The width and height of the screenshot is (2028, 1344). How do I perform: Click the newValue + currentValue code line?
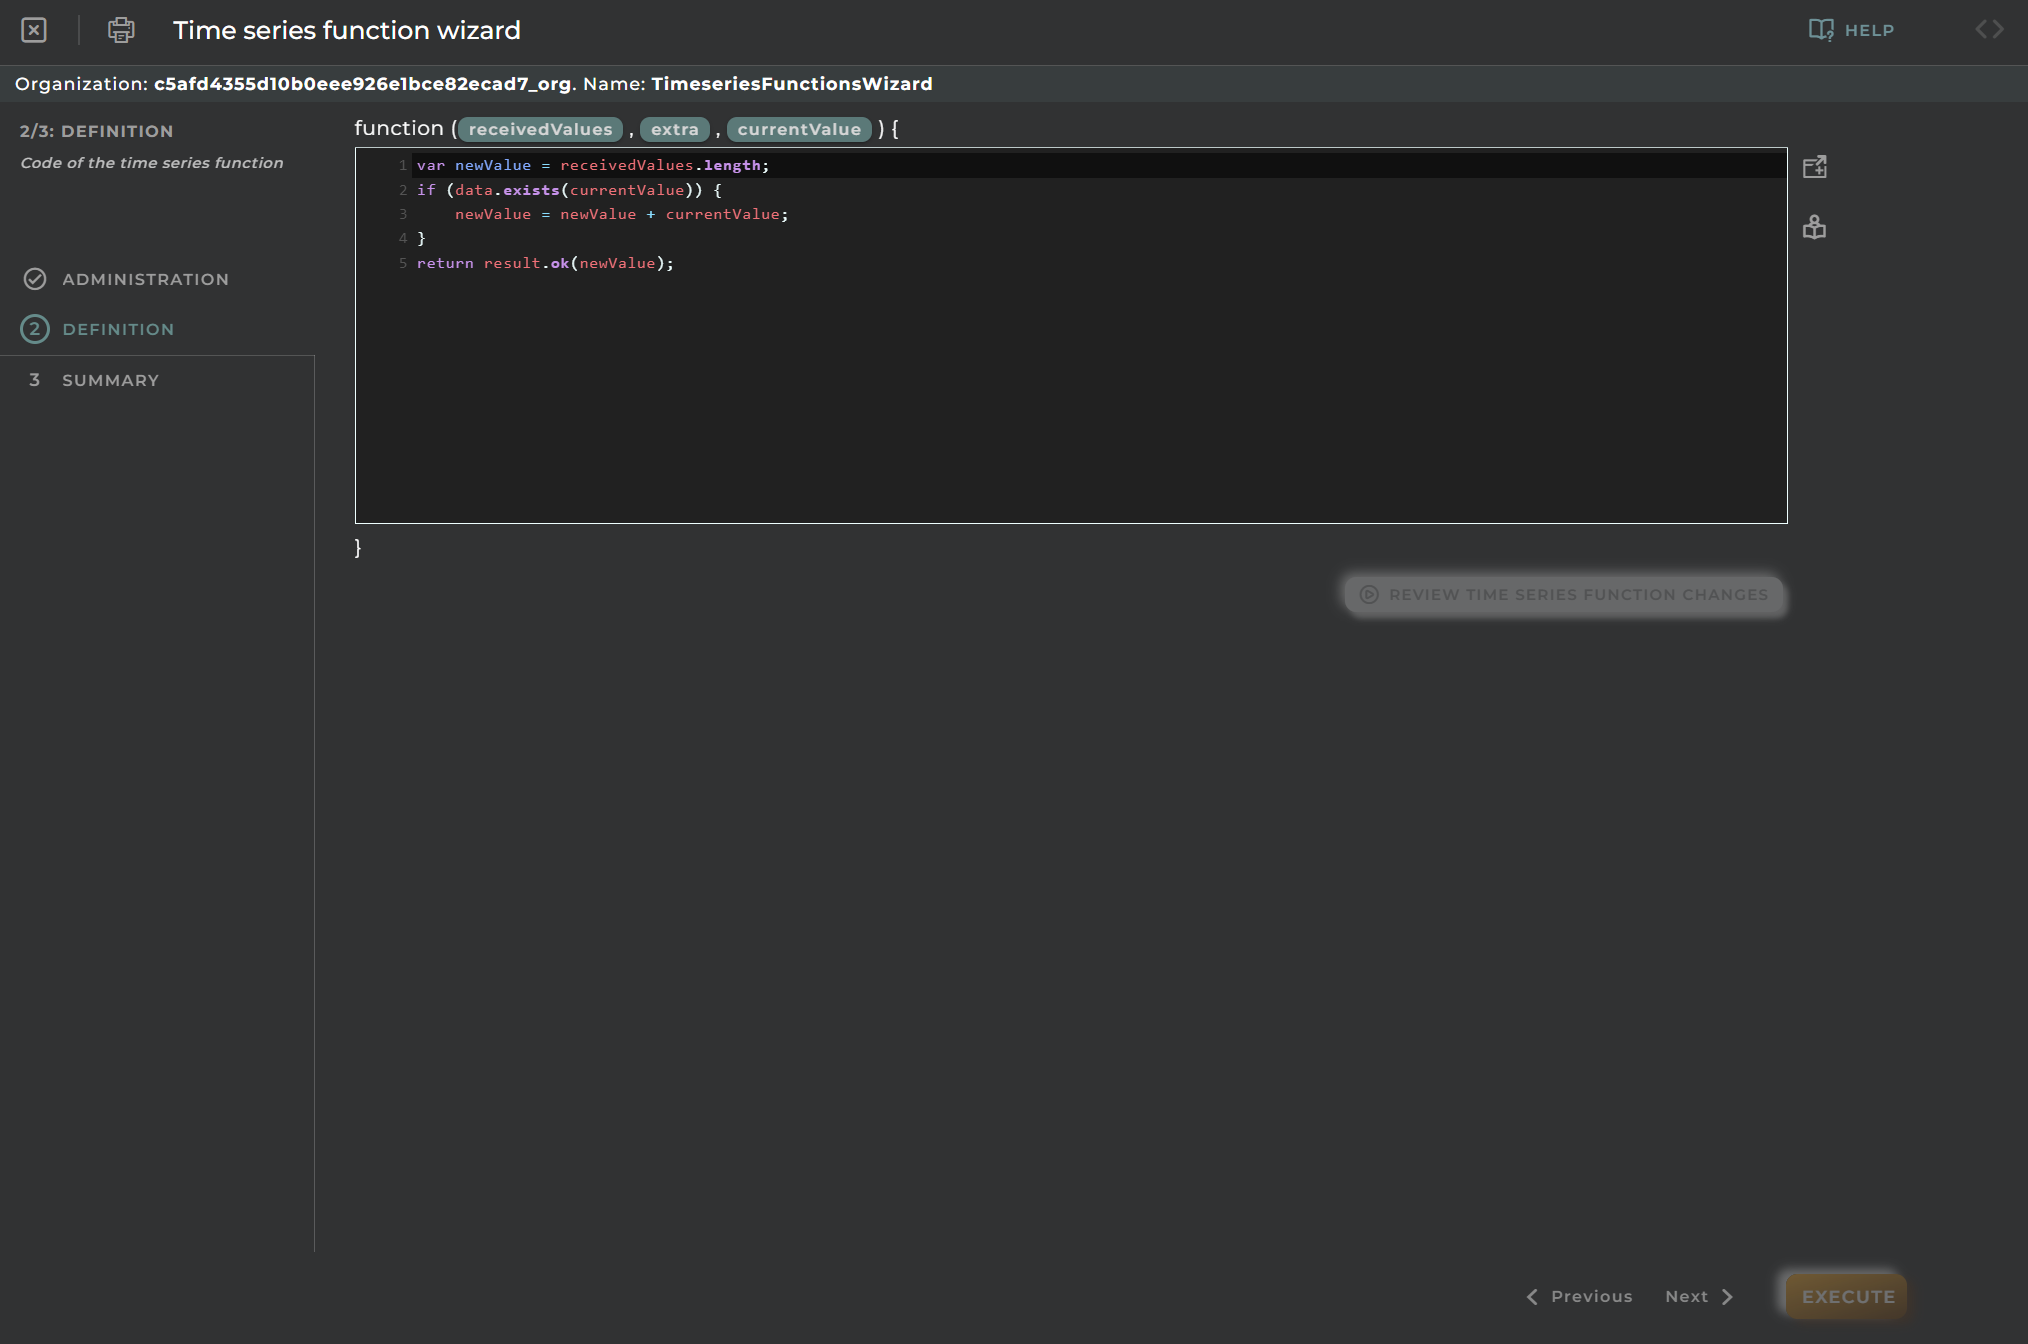621,214
